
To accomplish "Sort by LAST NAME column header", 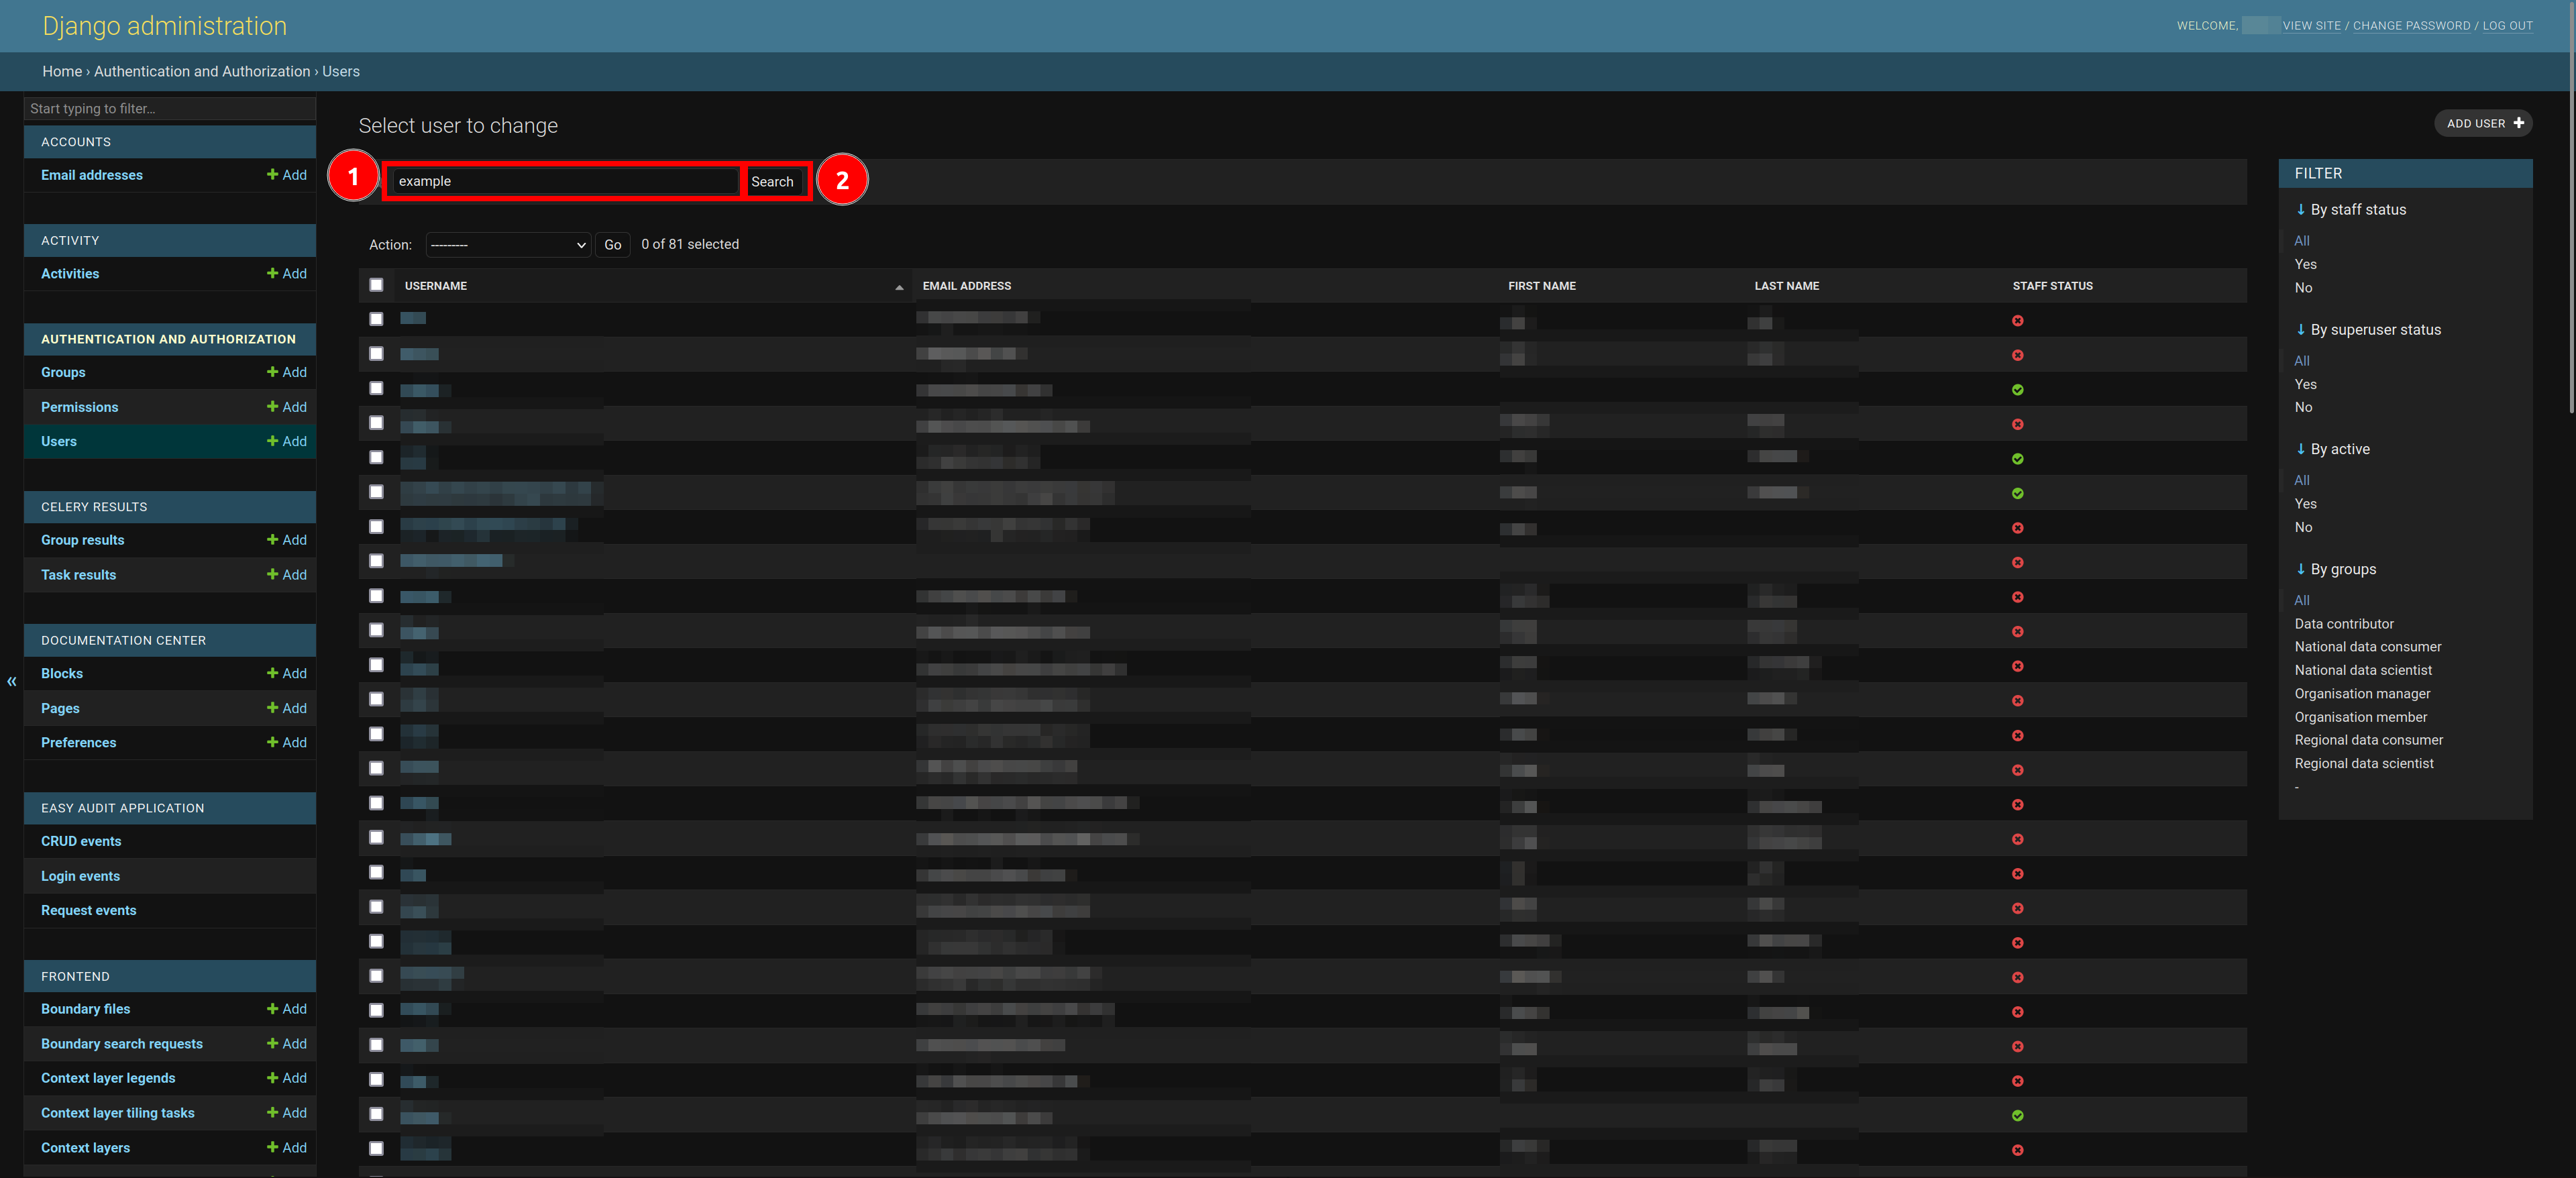I will point(1786,286).
